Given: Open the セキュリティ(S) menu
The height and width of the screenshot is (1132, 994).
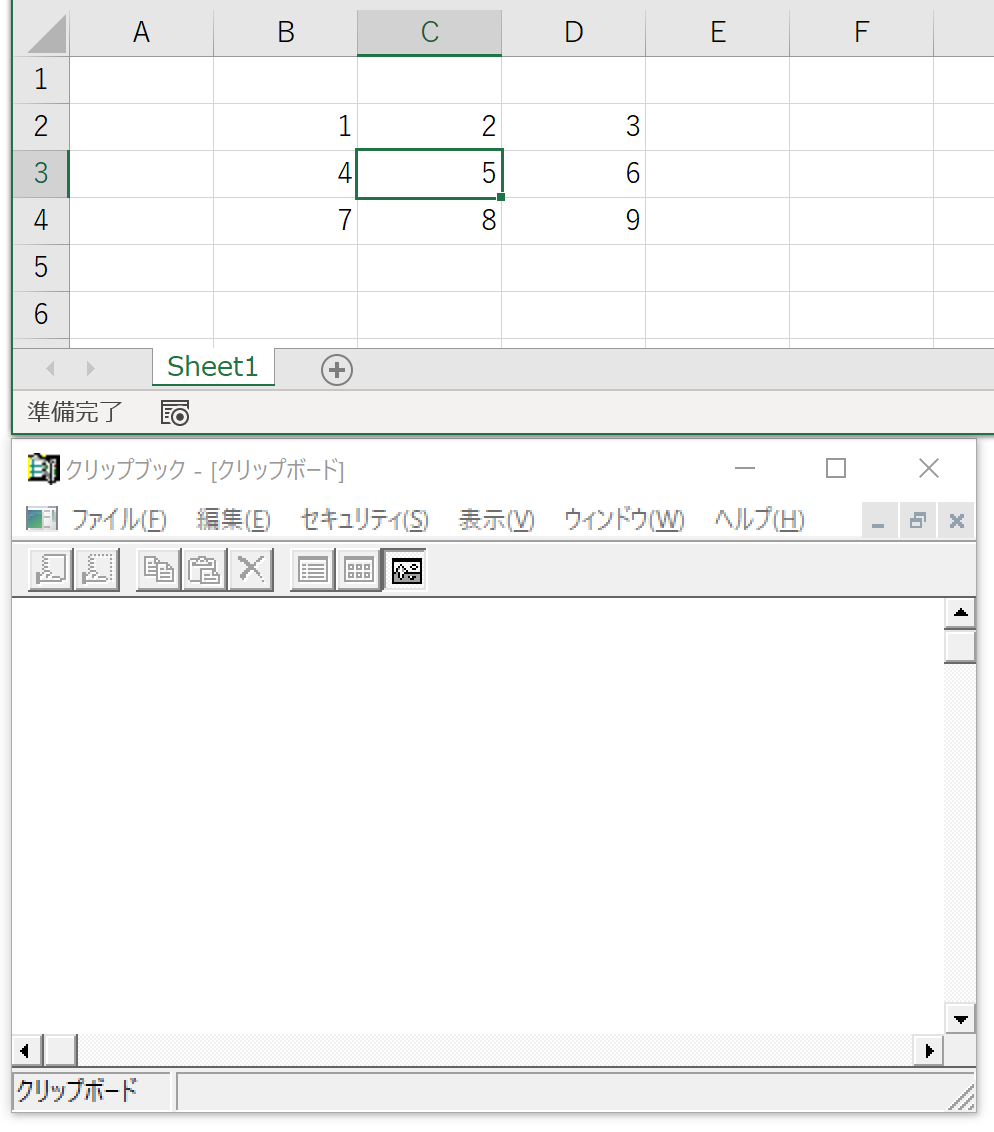Looking at the screenshot, I should [x=365, y=519].
